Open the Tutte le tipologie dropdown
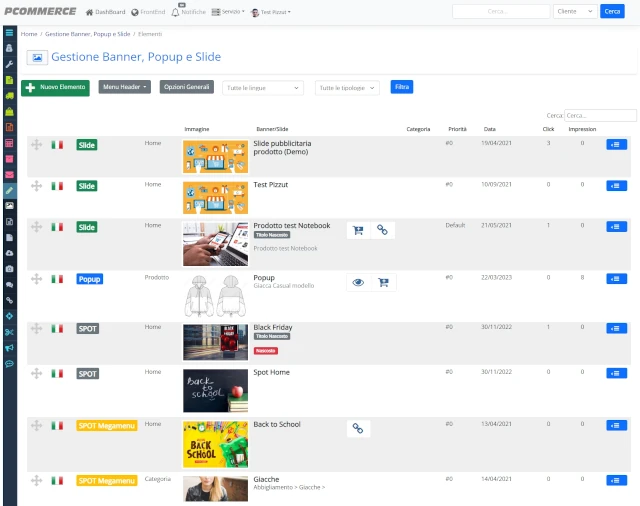Image resolution: width=640 pixels, height=506 pixels. click(x=347, y=88)
